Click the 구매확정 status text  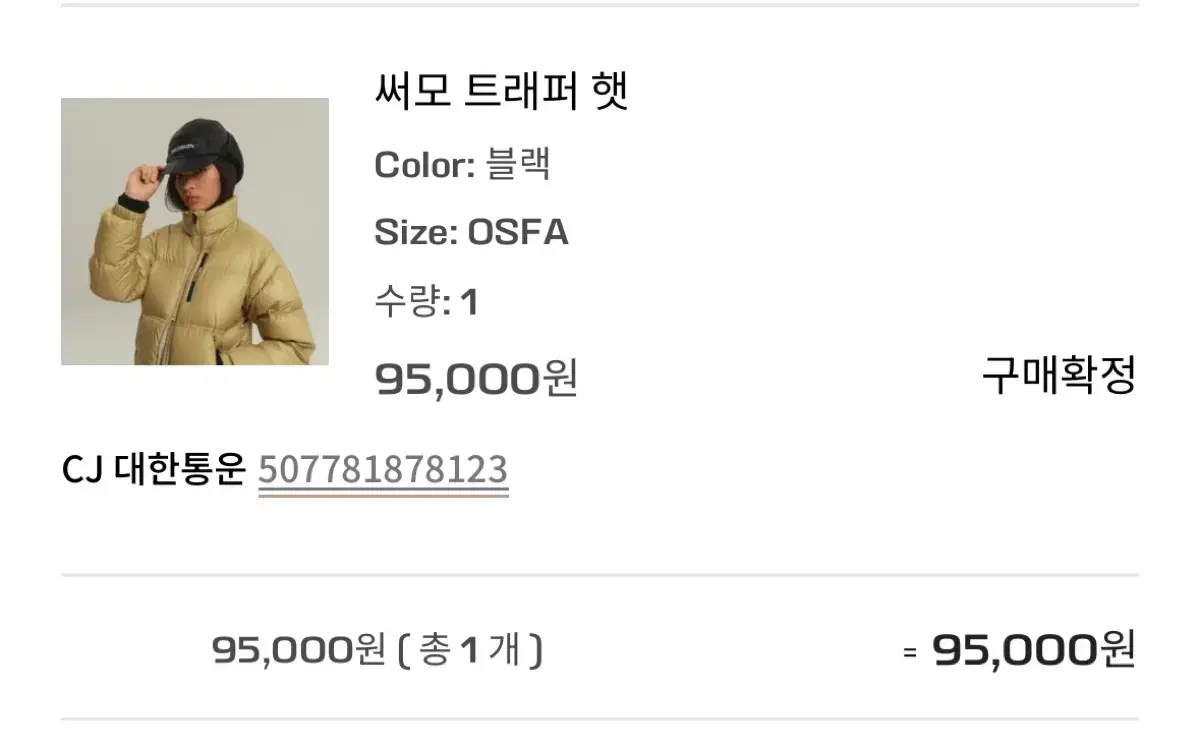(x=1059, y=376)
